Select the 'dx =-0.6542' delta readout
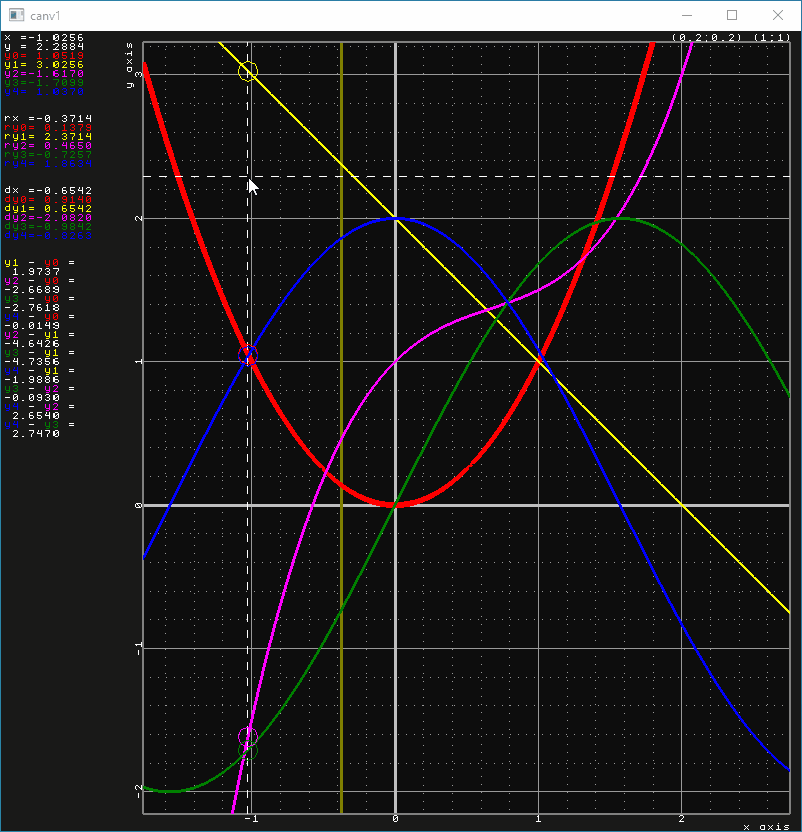The width and height of the screenshot is (802, 832). point(48,190)
